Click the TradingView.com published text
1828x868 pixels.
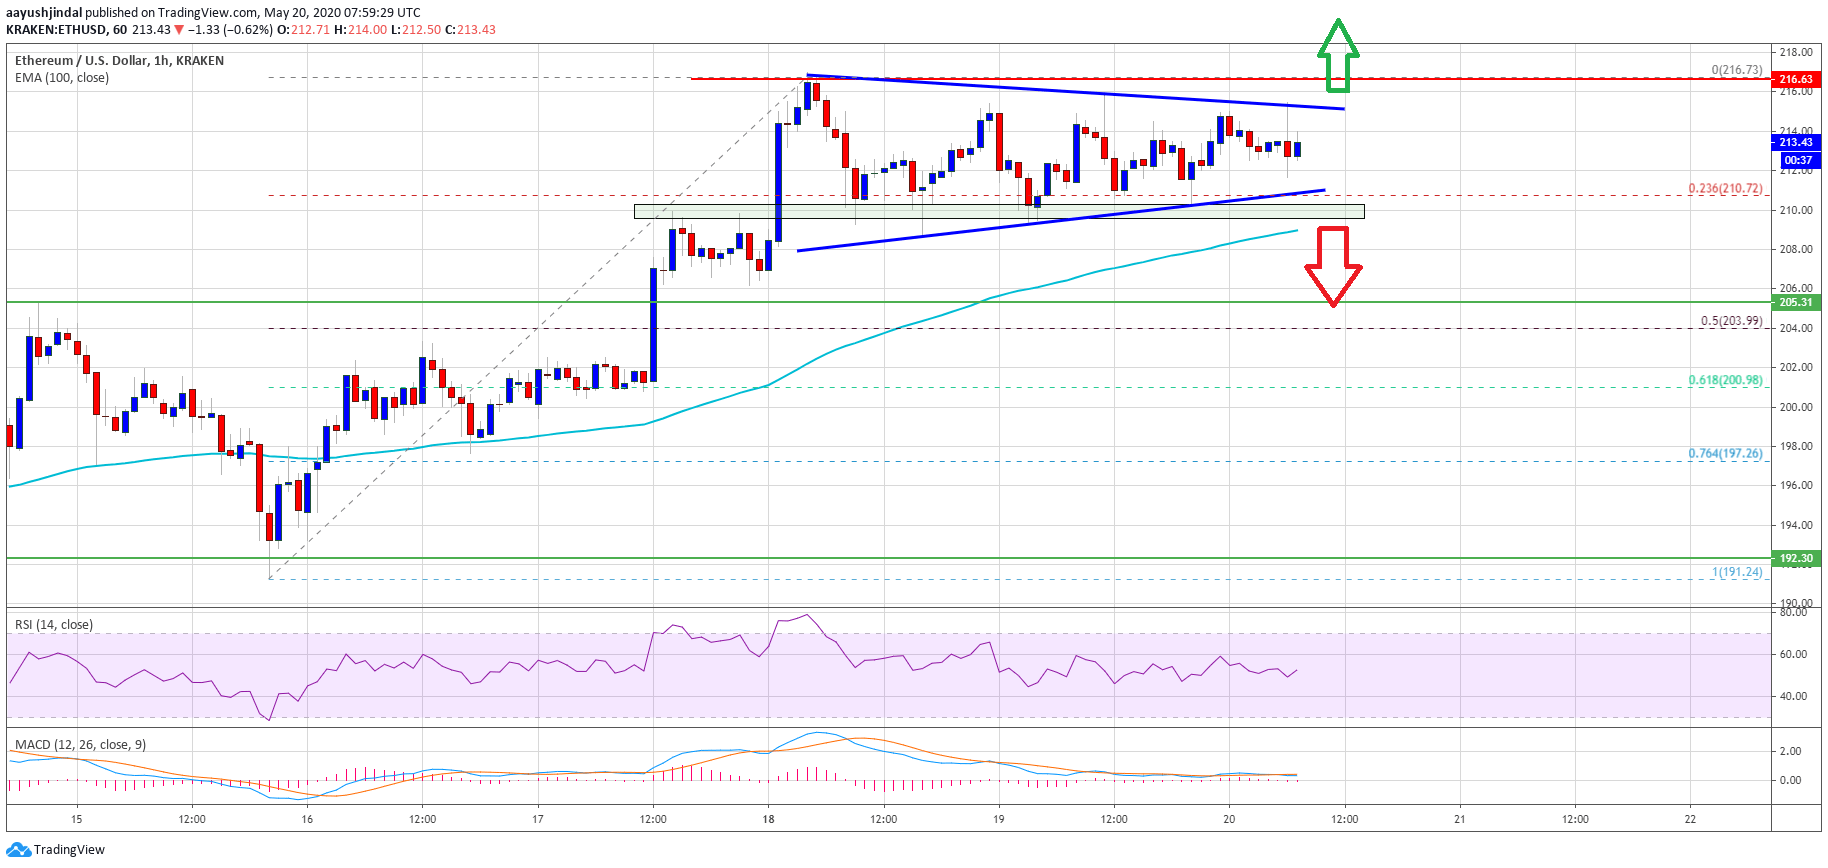[207, 13]
